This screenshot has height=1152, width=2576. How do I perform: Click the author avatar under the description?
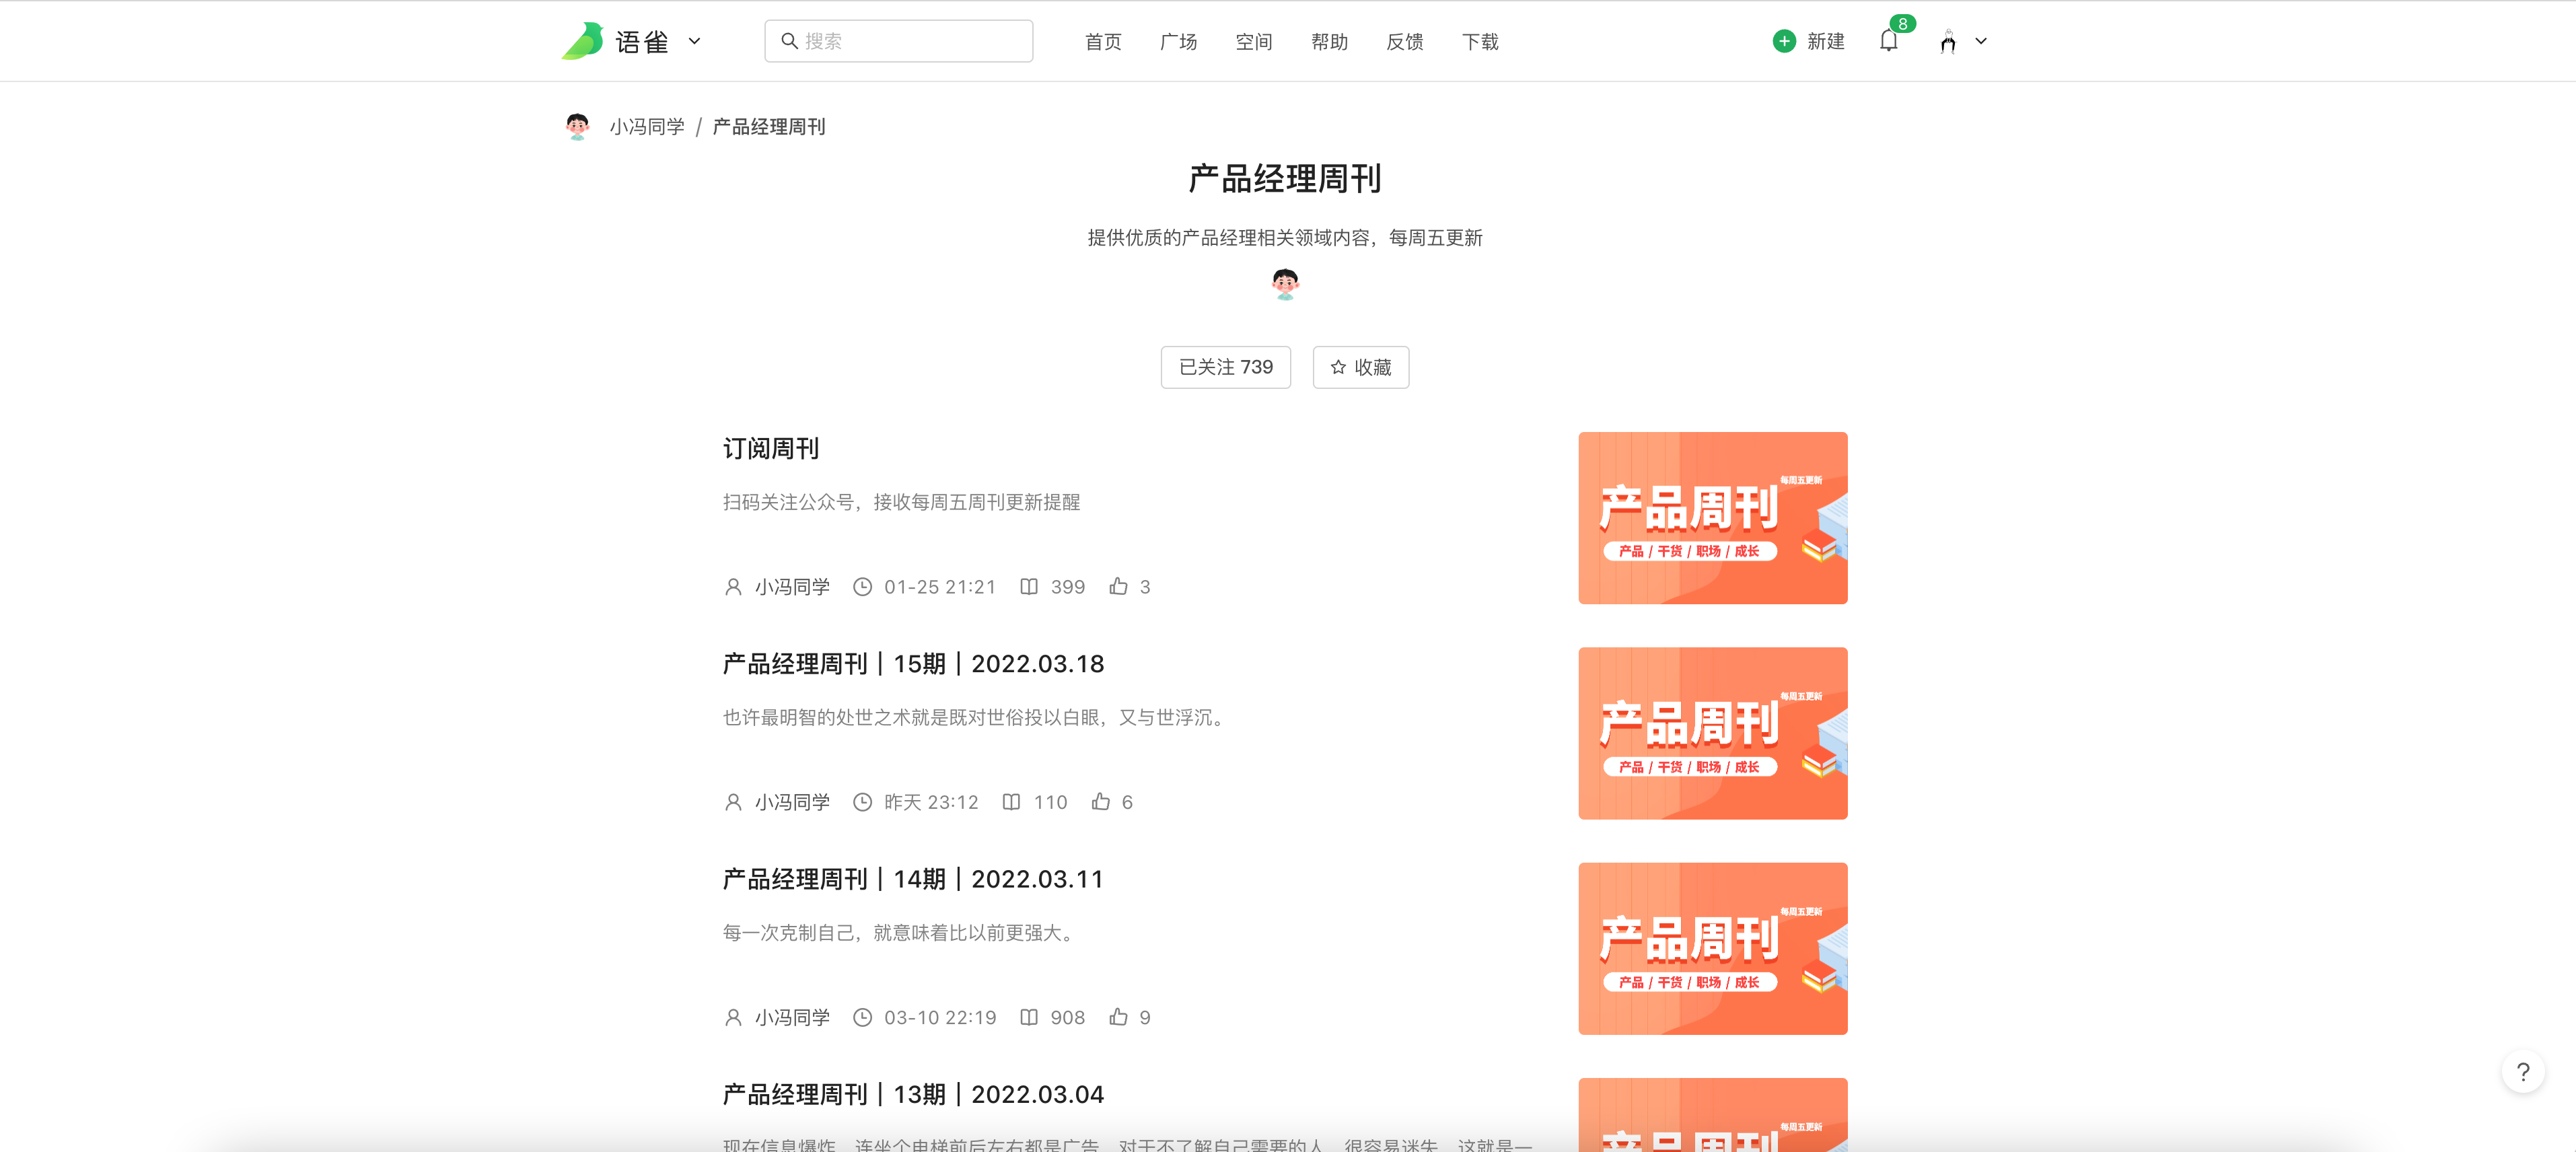pos(1285,284)
